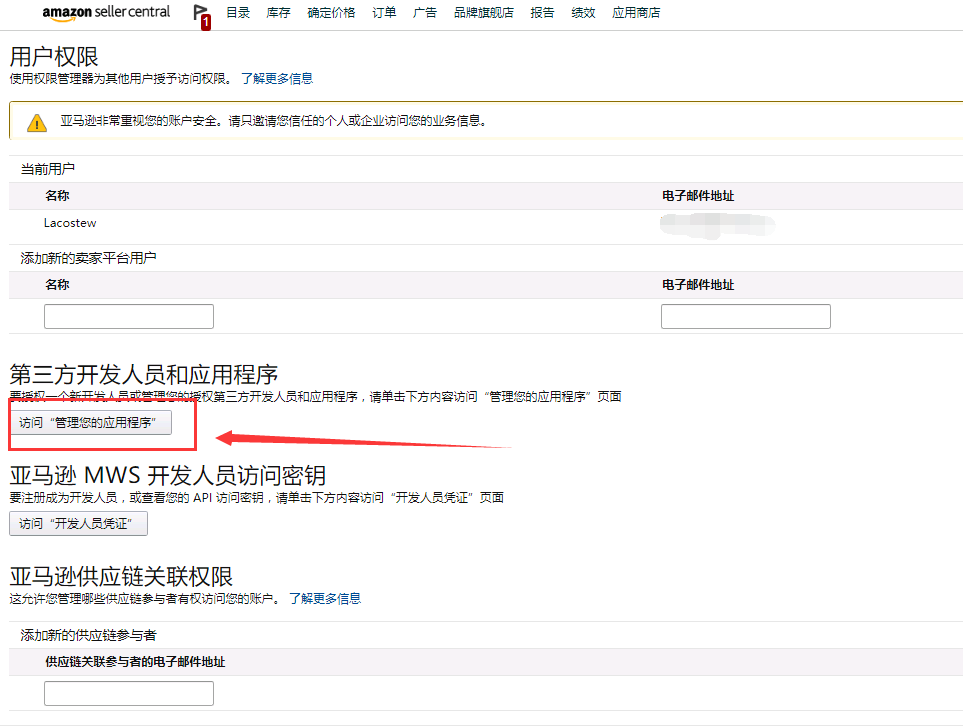Viewport: 963px width, 727px height.
Task: Open the 库存 menu
Action: (x=278, y=12)
